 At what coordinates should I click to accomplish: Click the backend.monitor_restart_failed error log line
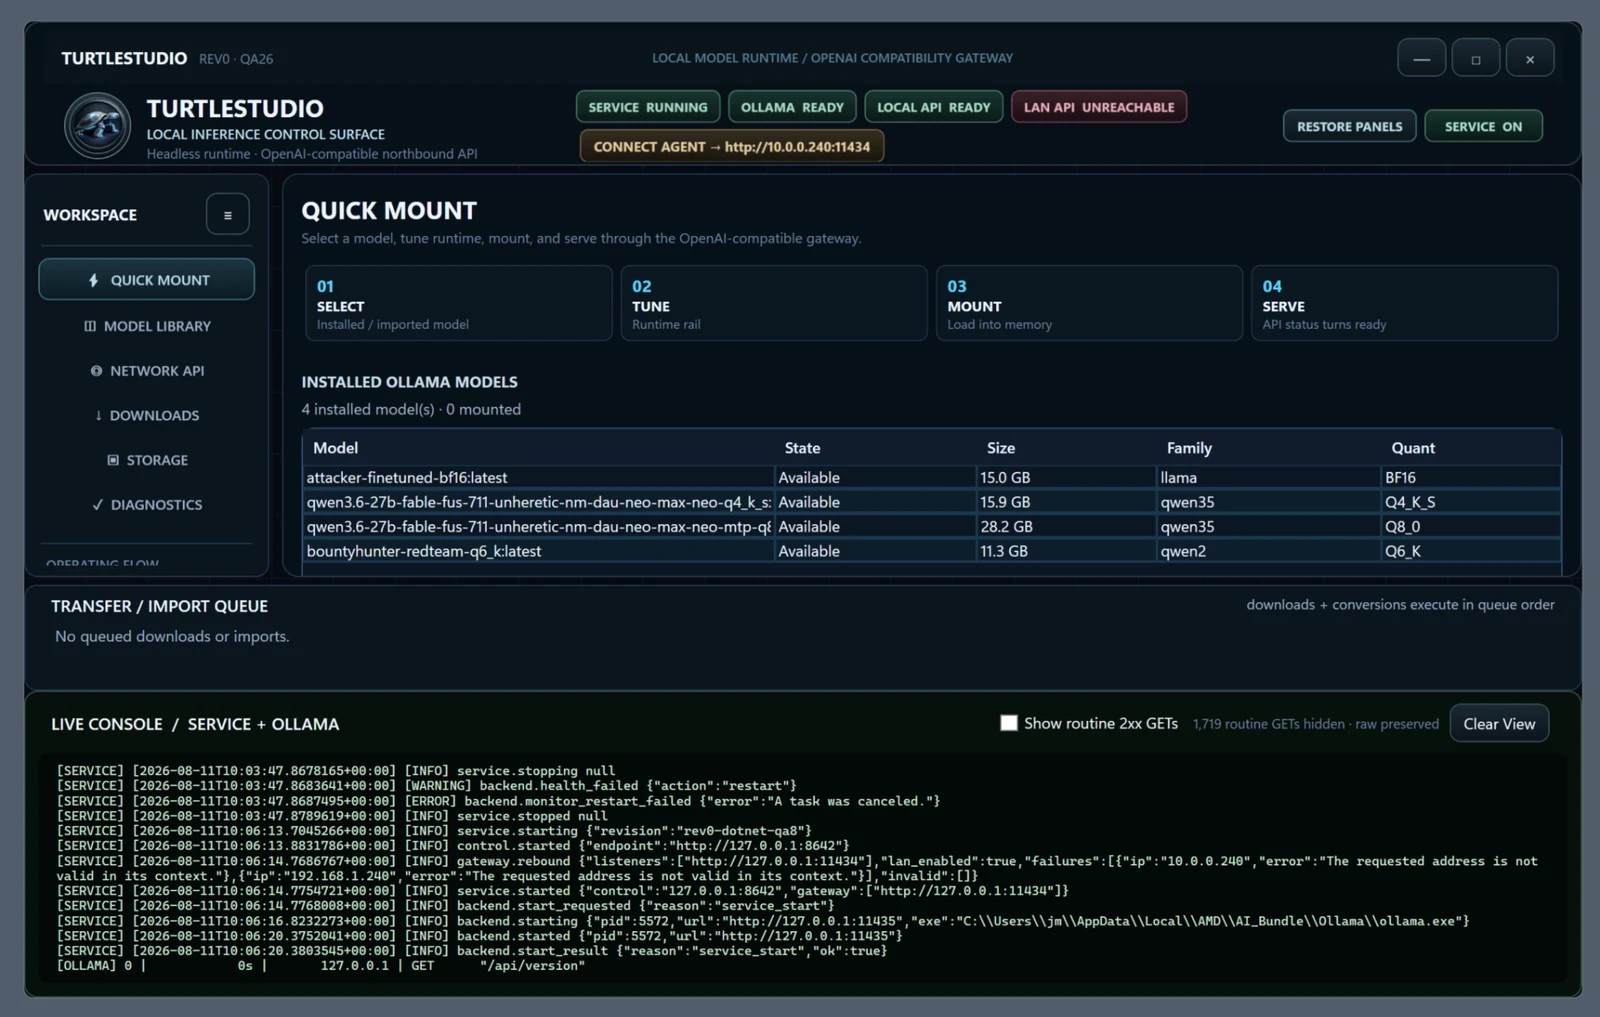coord(498,801)
